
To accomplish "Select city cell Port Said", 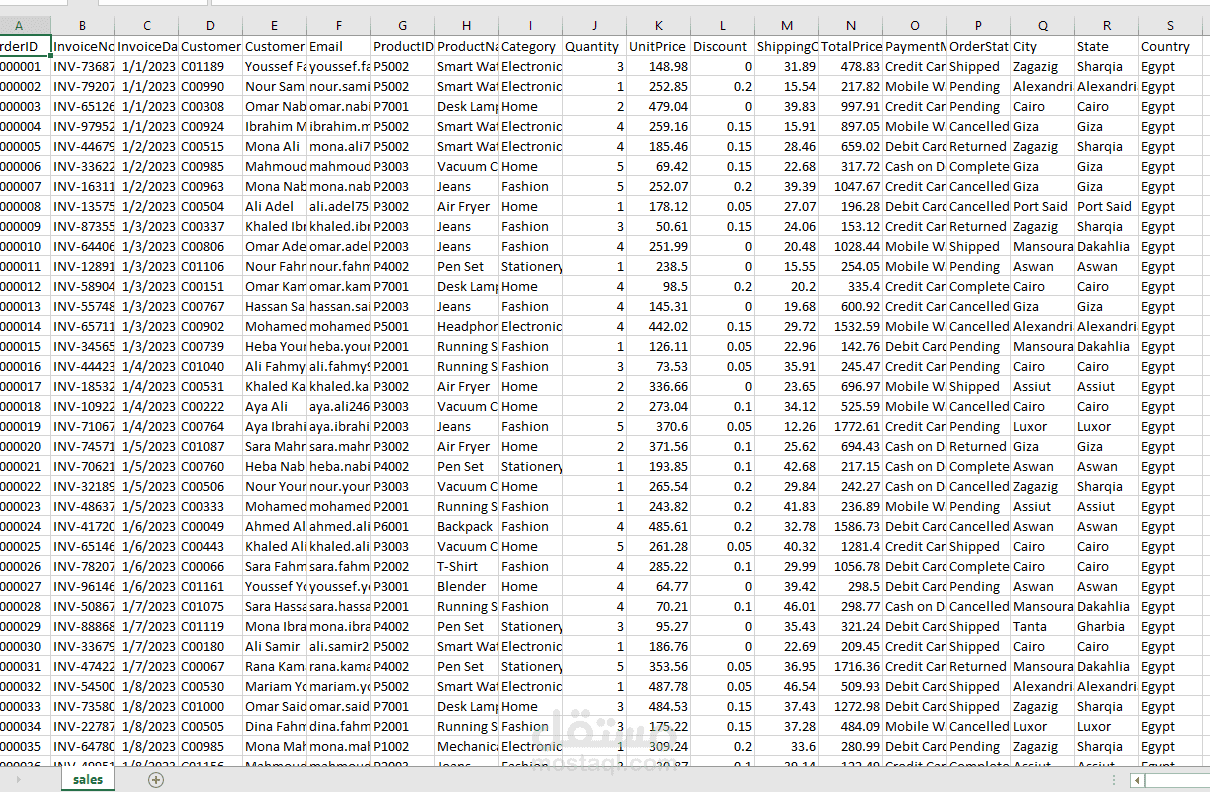I will (x=1042, y=206).
